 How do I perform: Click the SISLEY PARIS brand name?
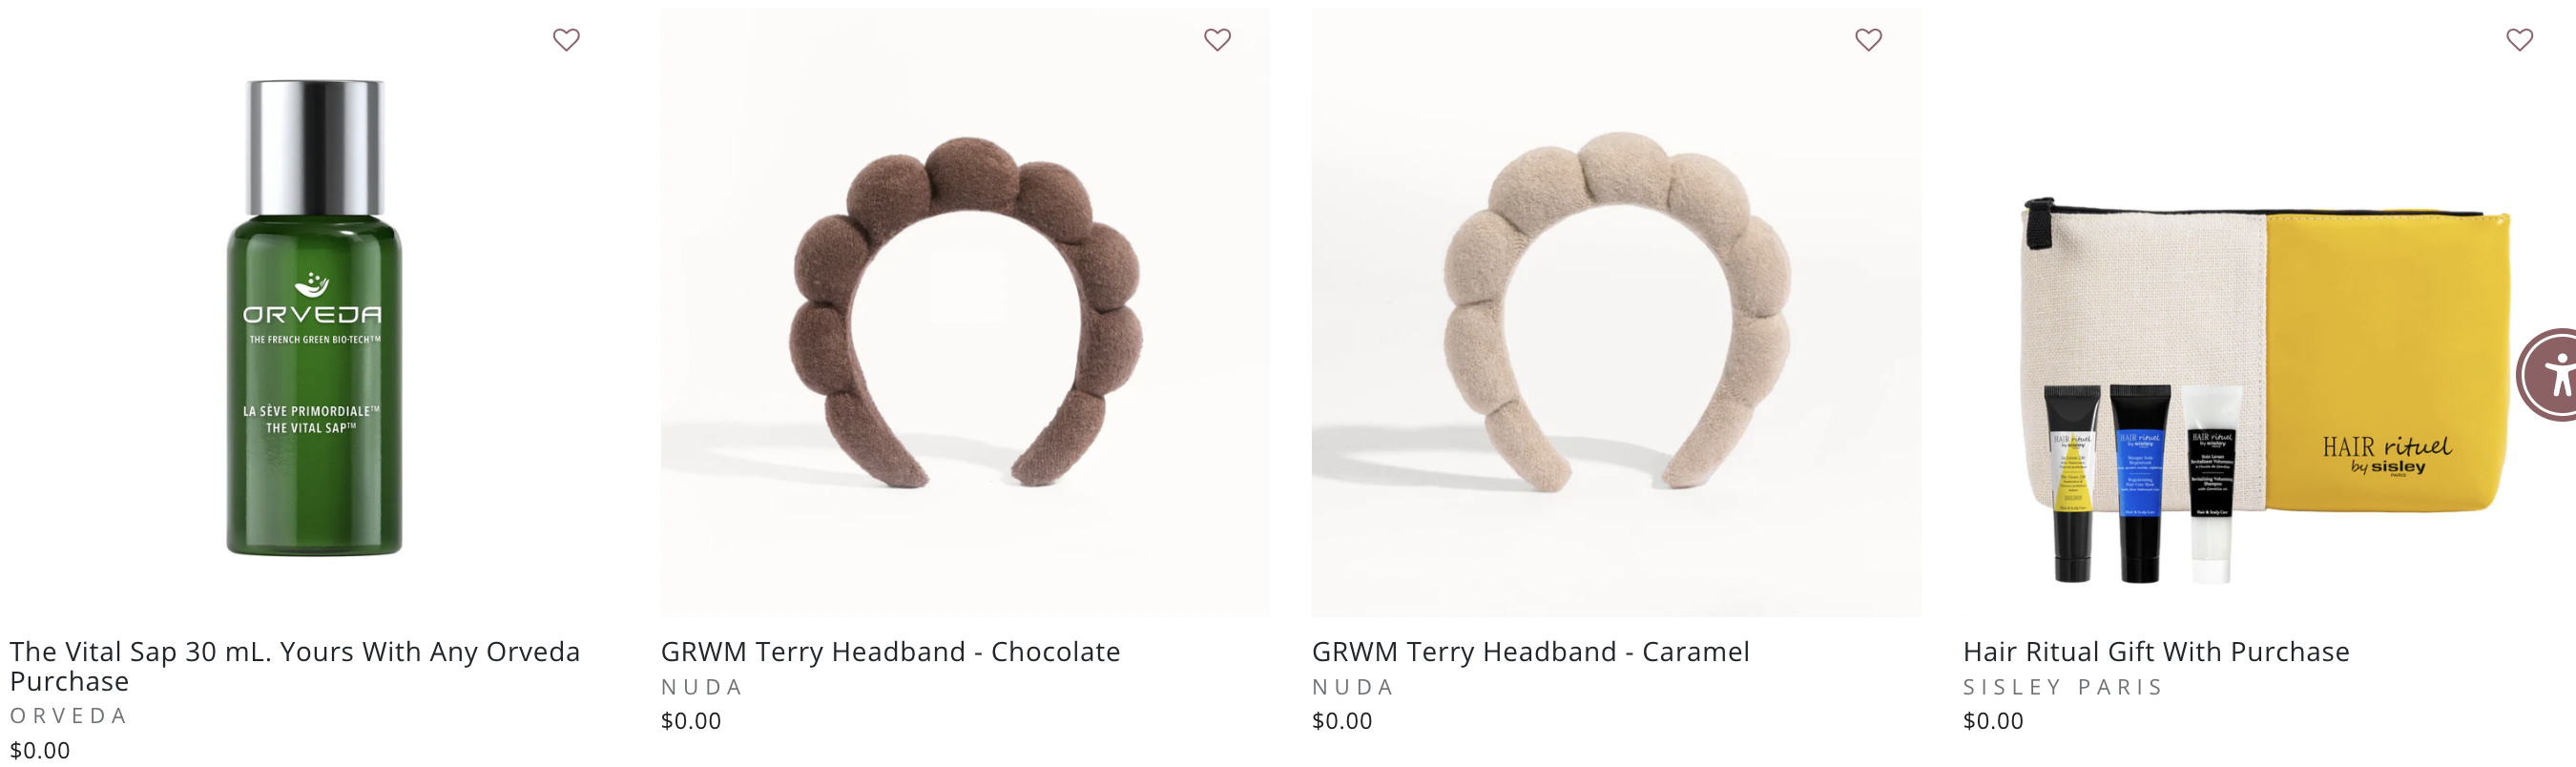click(2062, 687)
